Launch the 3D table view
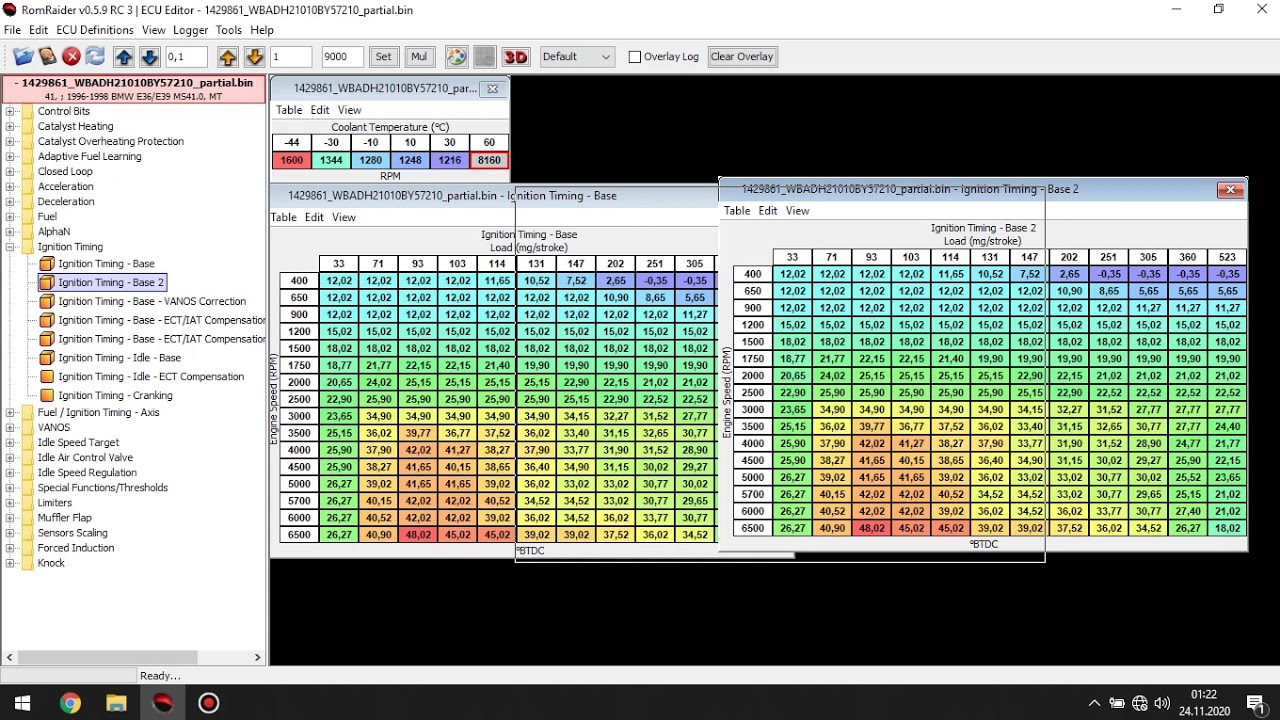The image size is (1280, 720). pos(515,57)
